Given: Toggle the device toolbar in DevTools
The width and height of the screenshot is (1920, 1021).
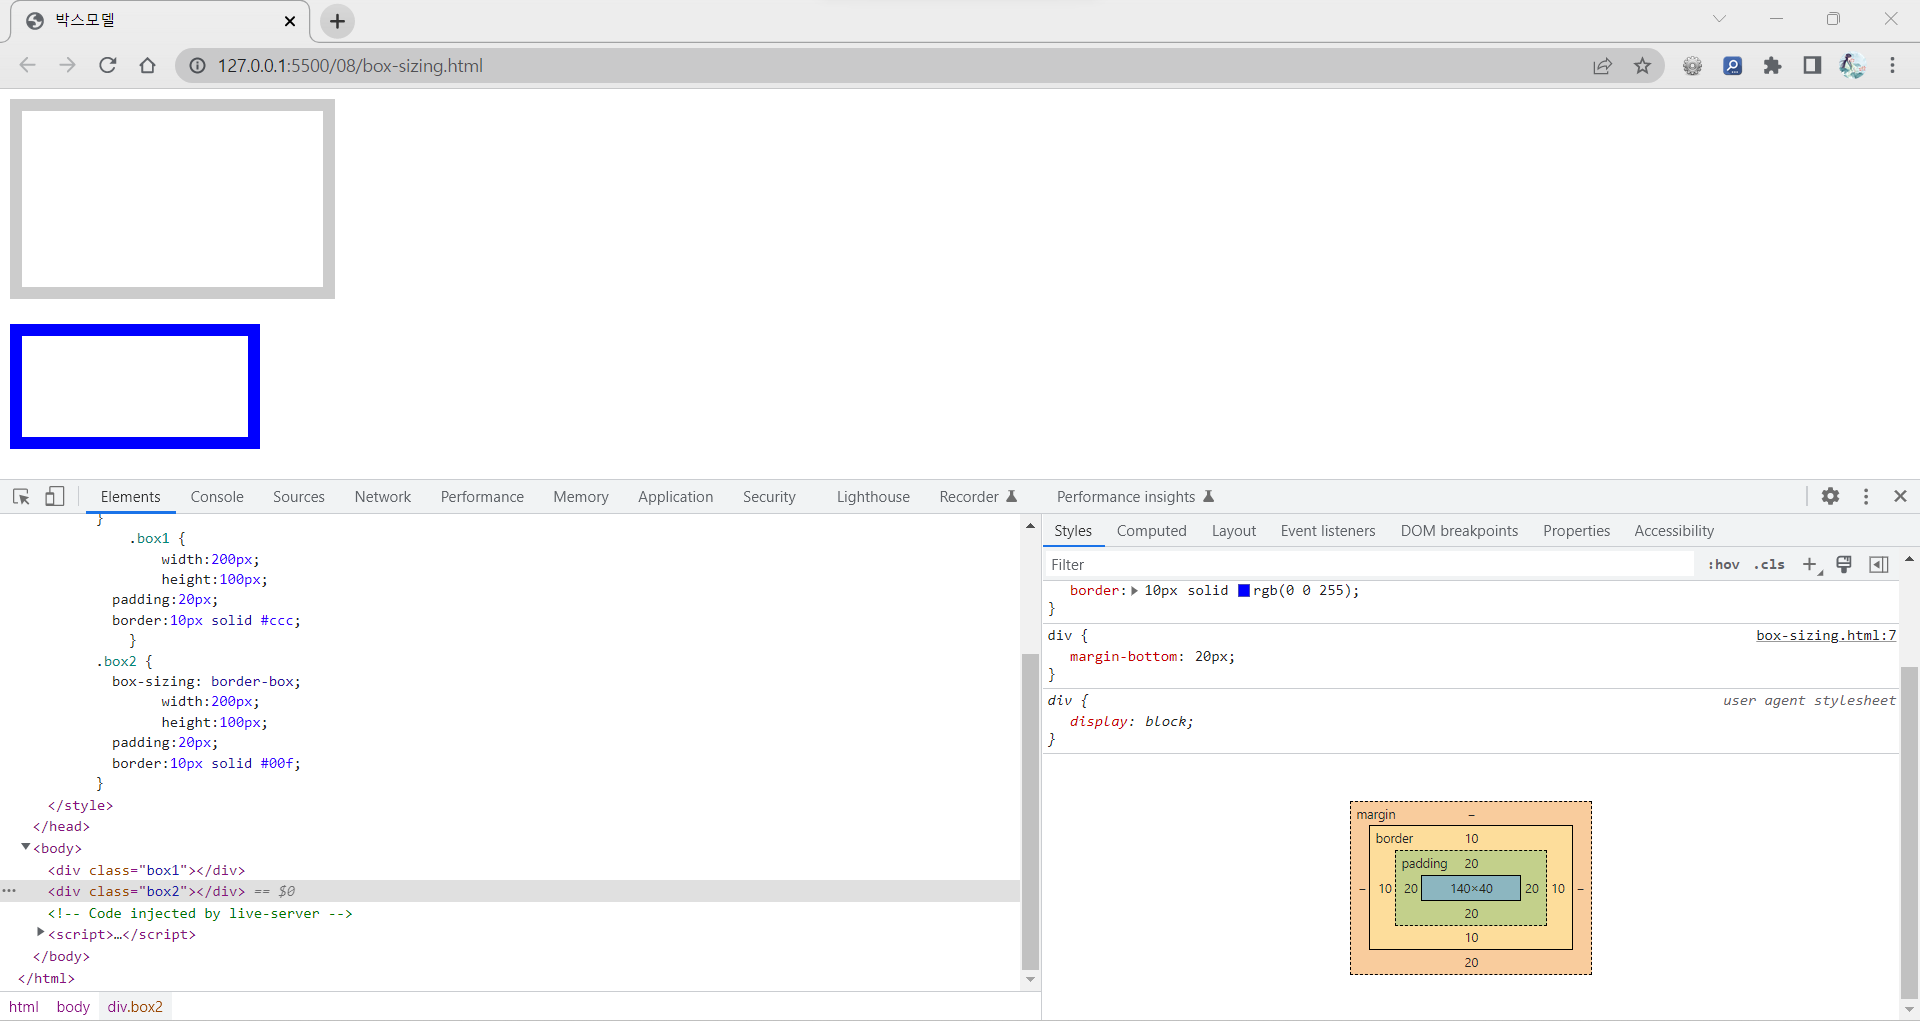Looking at the screenshot, I should point(55,496).
